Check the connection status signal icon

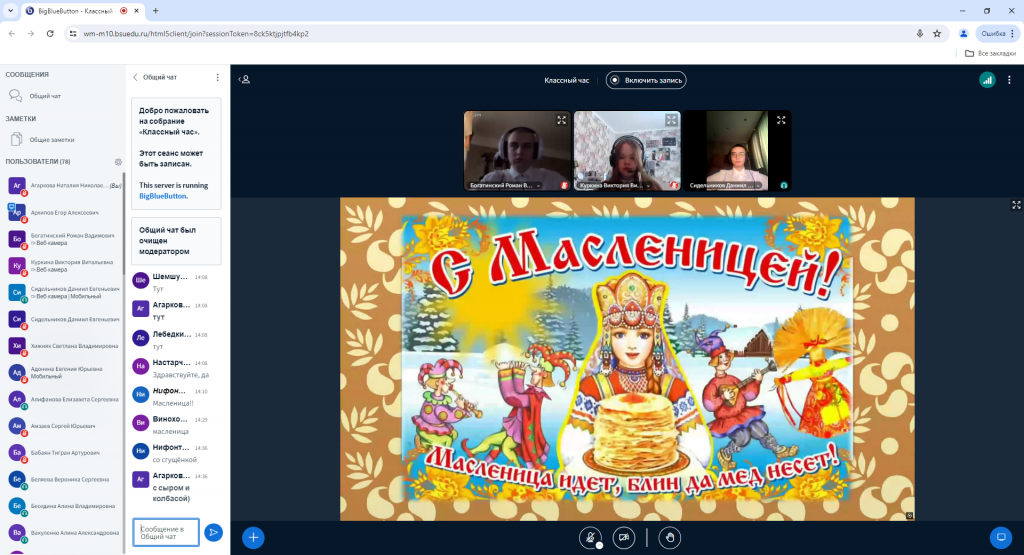pos(987,80)
